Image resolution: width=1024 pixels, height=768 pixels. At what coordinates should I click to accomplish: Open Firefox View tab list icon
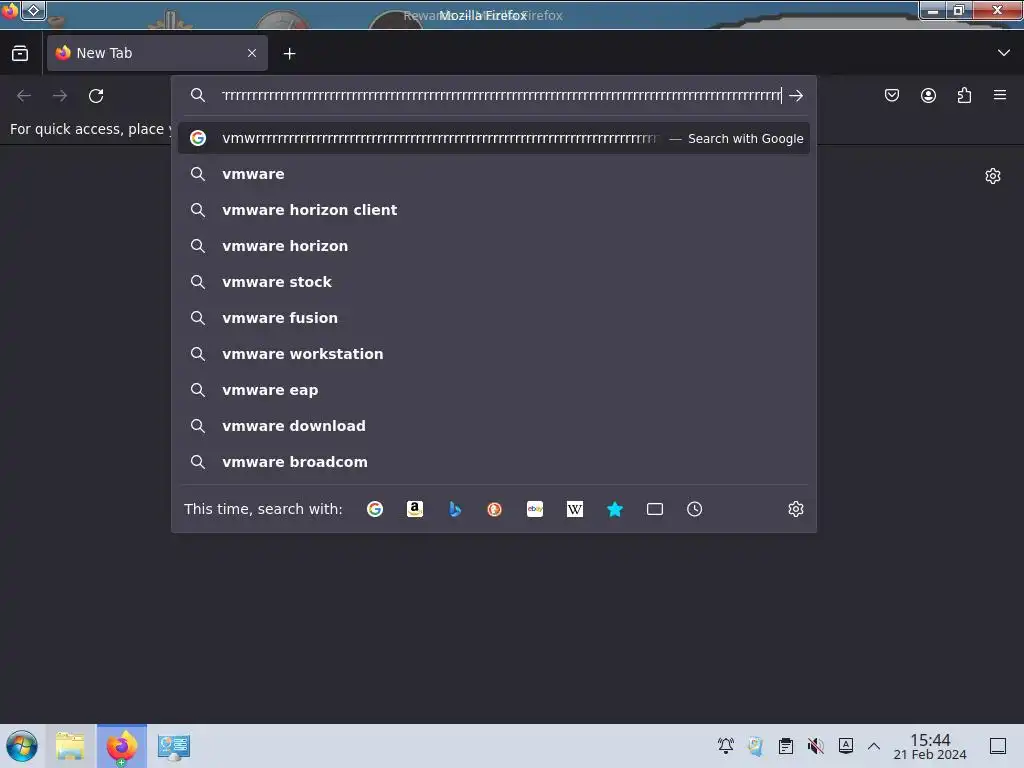20,54
